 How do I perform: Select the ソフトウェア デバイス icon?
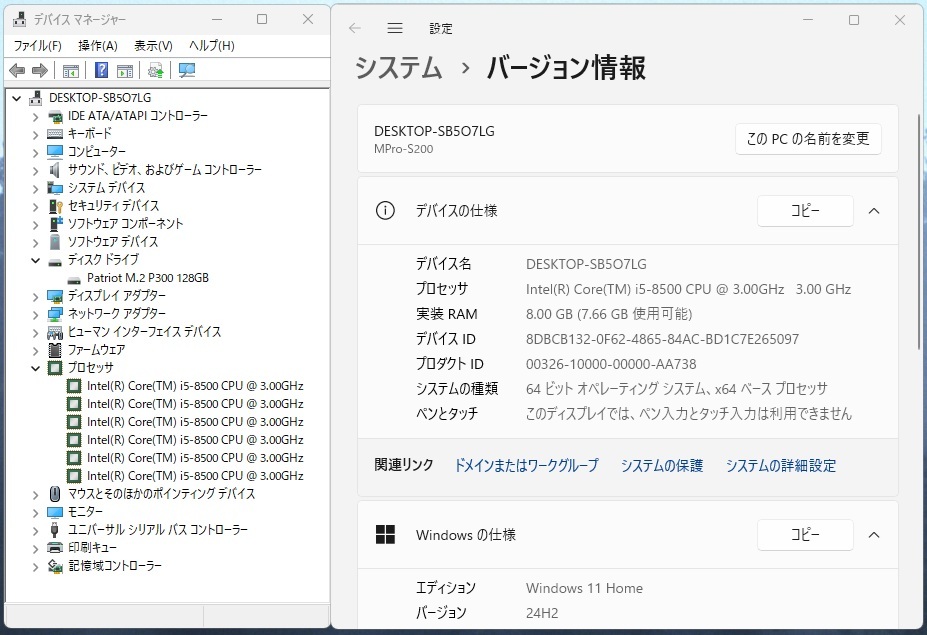click(55, 242)
